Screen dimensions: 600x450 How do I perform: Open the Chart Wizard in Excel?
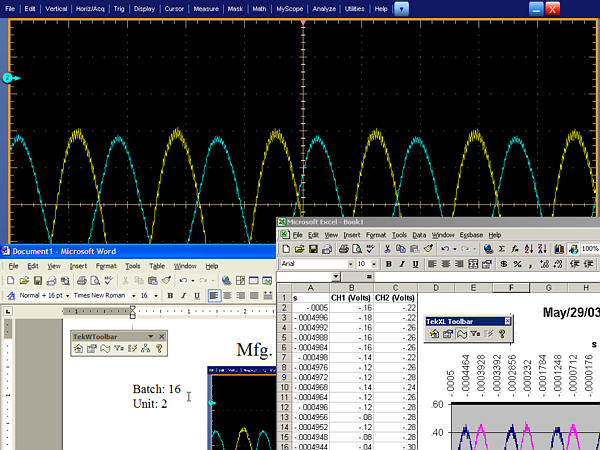[x=557, y=248]
